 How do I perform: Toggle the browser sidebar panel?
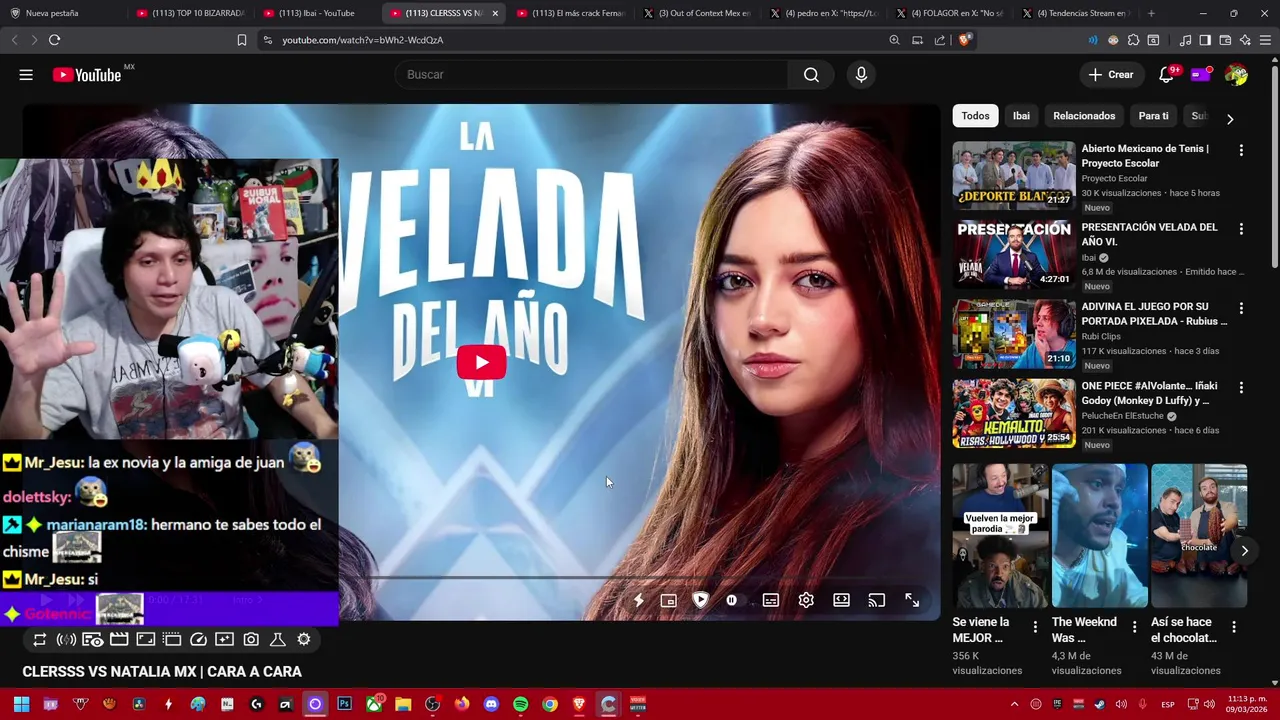click(1205, 40)
